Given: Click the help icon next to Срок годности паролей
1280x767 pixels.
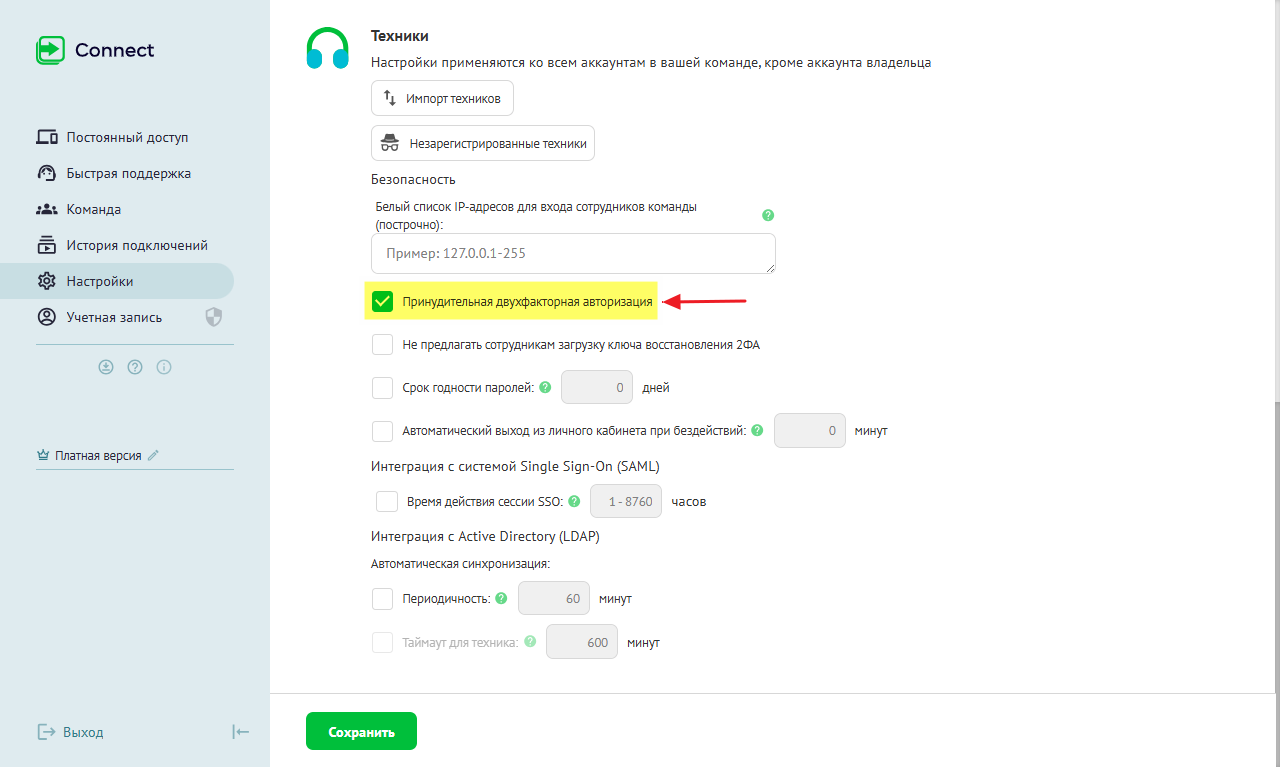Looking at the screenshot, I should click(x=545, y=387).
